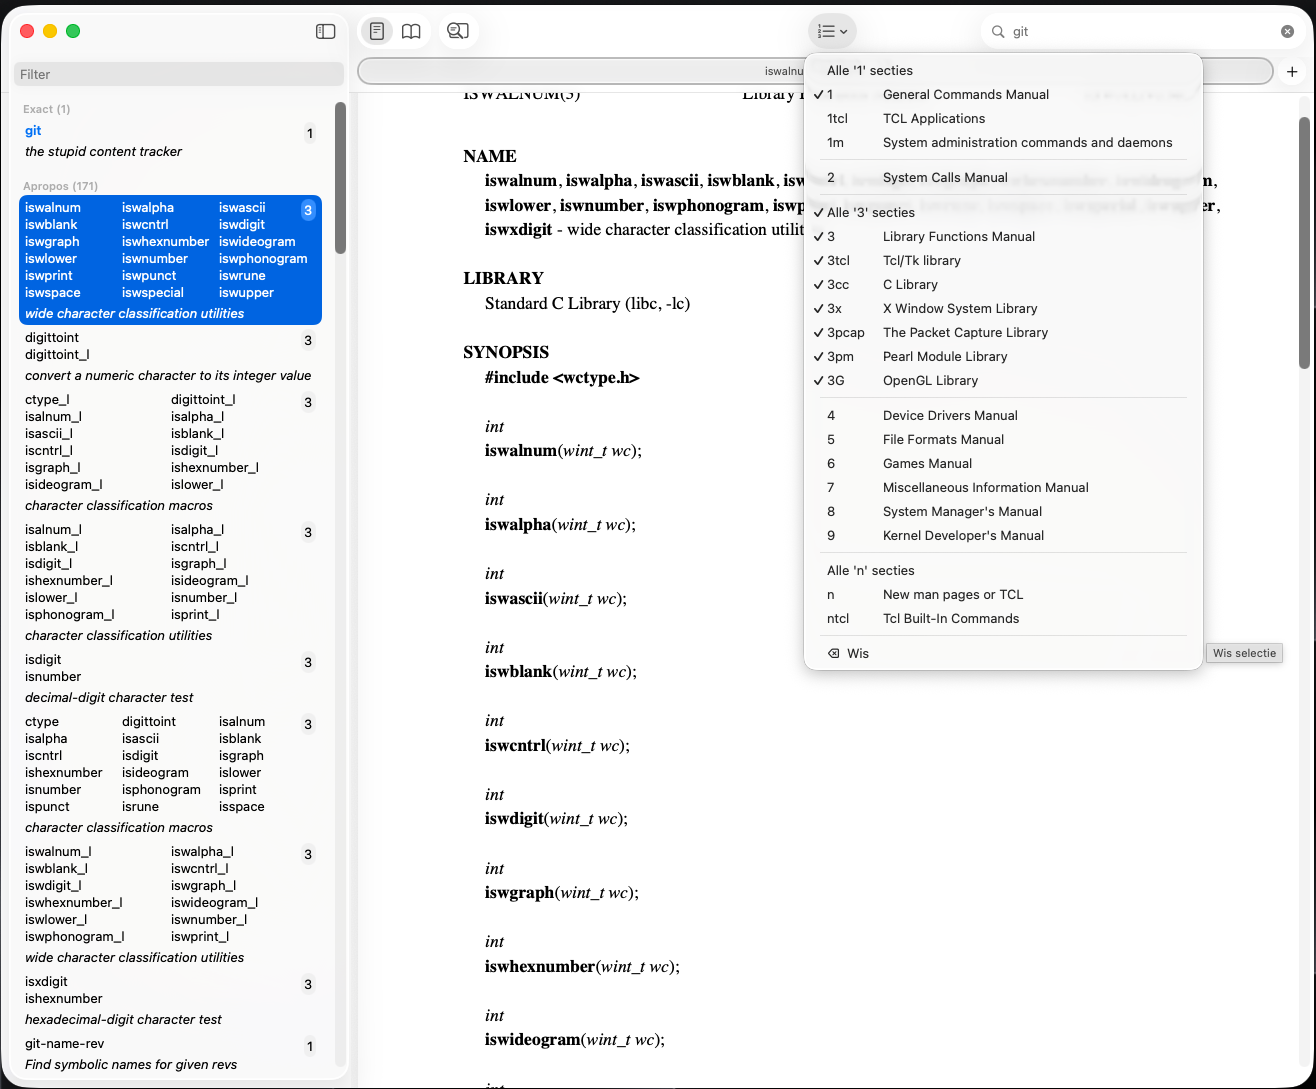1316x1089 pixels.
Task: Click 'iswcntrl(wint_t wc);' in the synopsis
Action: click(x=556, y=745)
